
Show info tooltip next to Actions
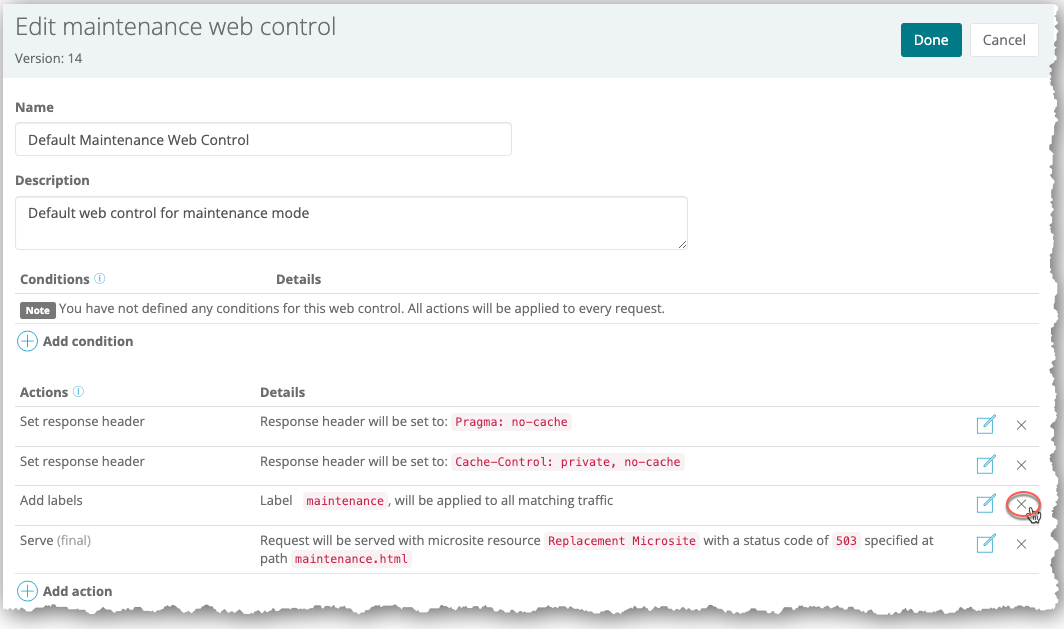[x=79, y=392]
